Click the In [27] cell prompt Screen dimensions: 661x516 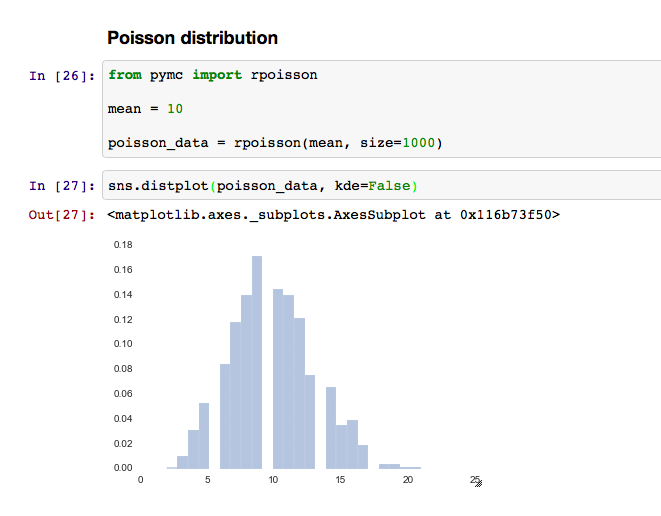click(62, 186)
